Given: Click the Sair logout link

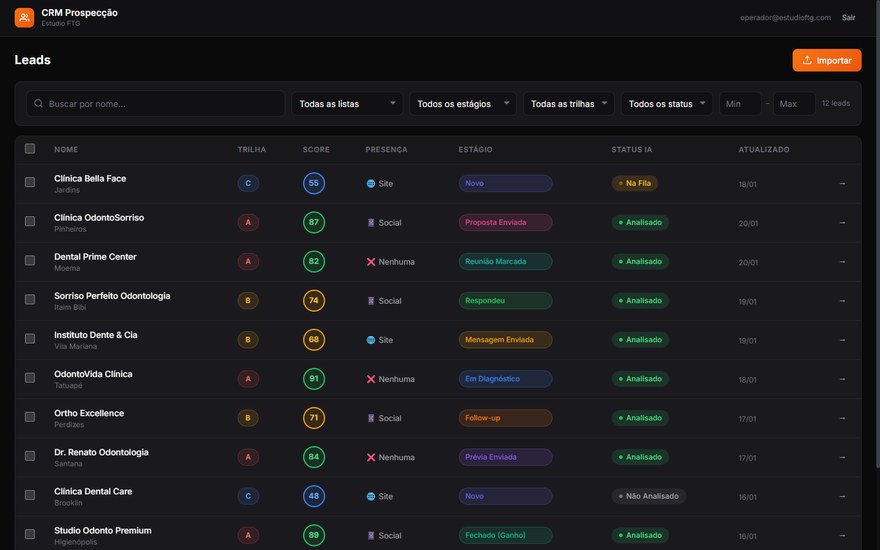Looking at the screenshot, I should pyautogui.click(x=848, y=18).
